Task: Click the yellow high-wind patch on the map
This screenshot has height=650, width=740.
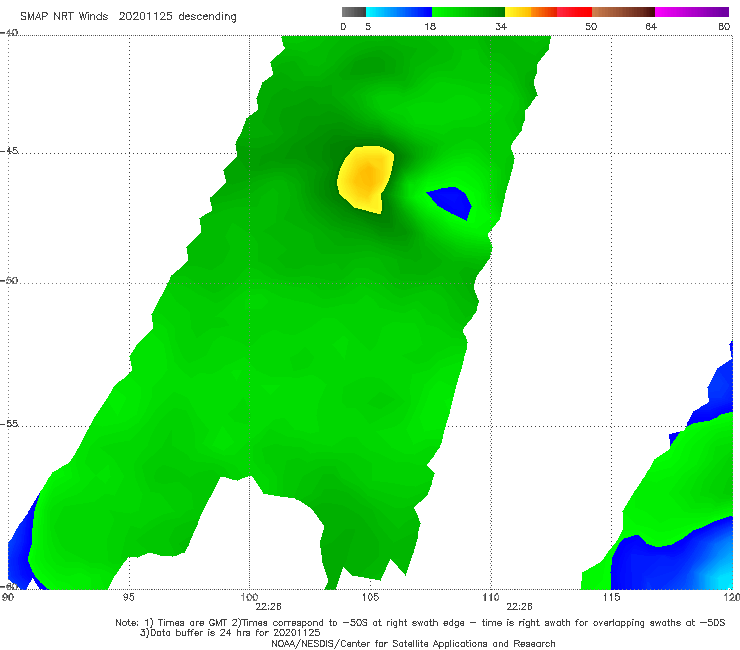Action: [366, 179]
